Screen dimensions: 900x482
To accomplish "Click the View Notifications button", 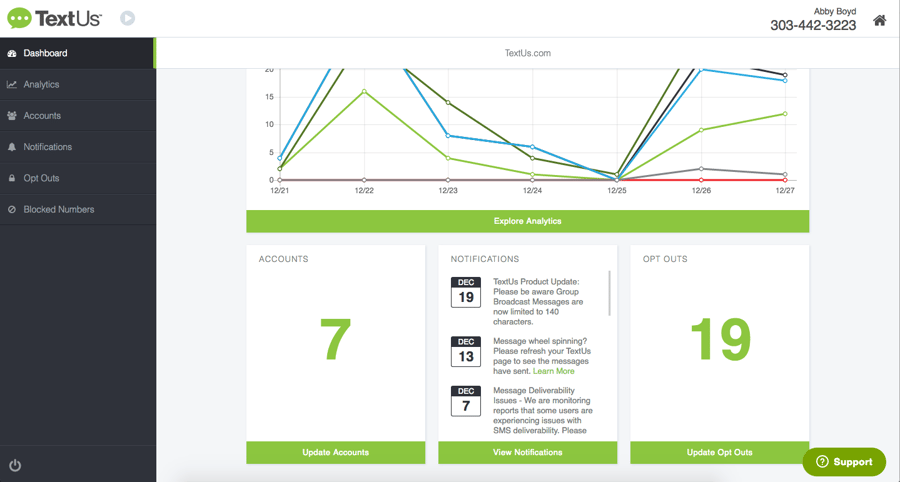I will (x=527, y=452).
